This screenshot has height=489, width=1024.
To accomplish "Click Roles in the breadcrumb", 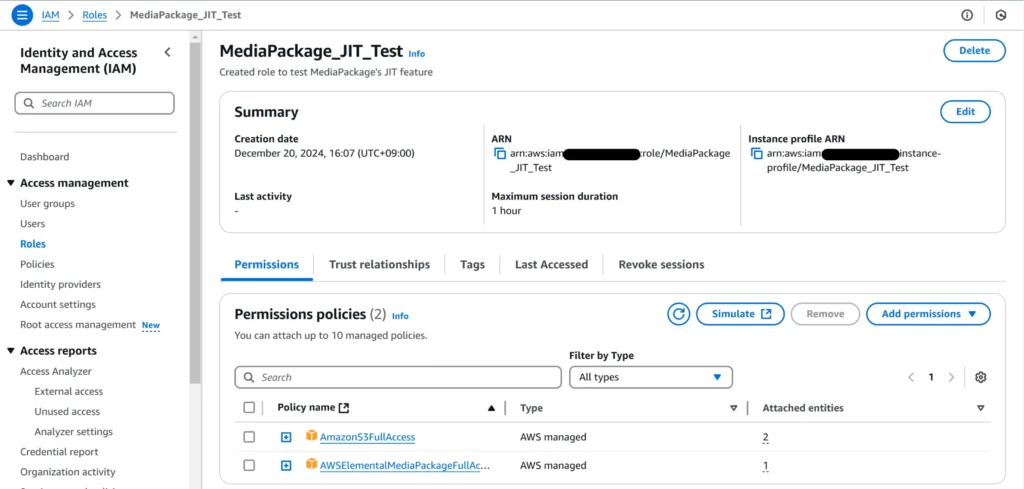I will (95, 15).
